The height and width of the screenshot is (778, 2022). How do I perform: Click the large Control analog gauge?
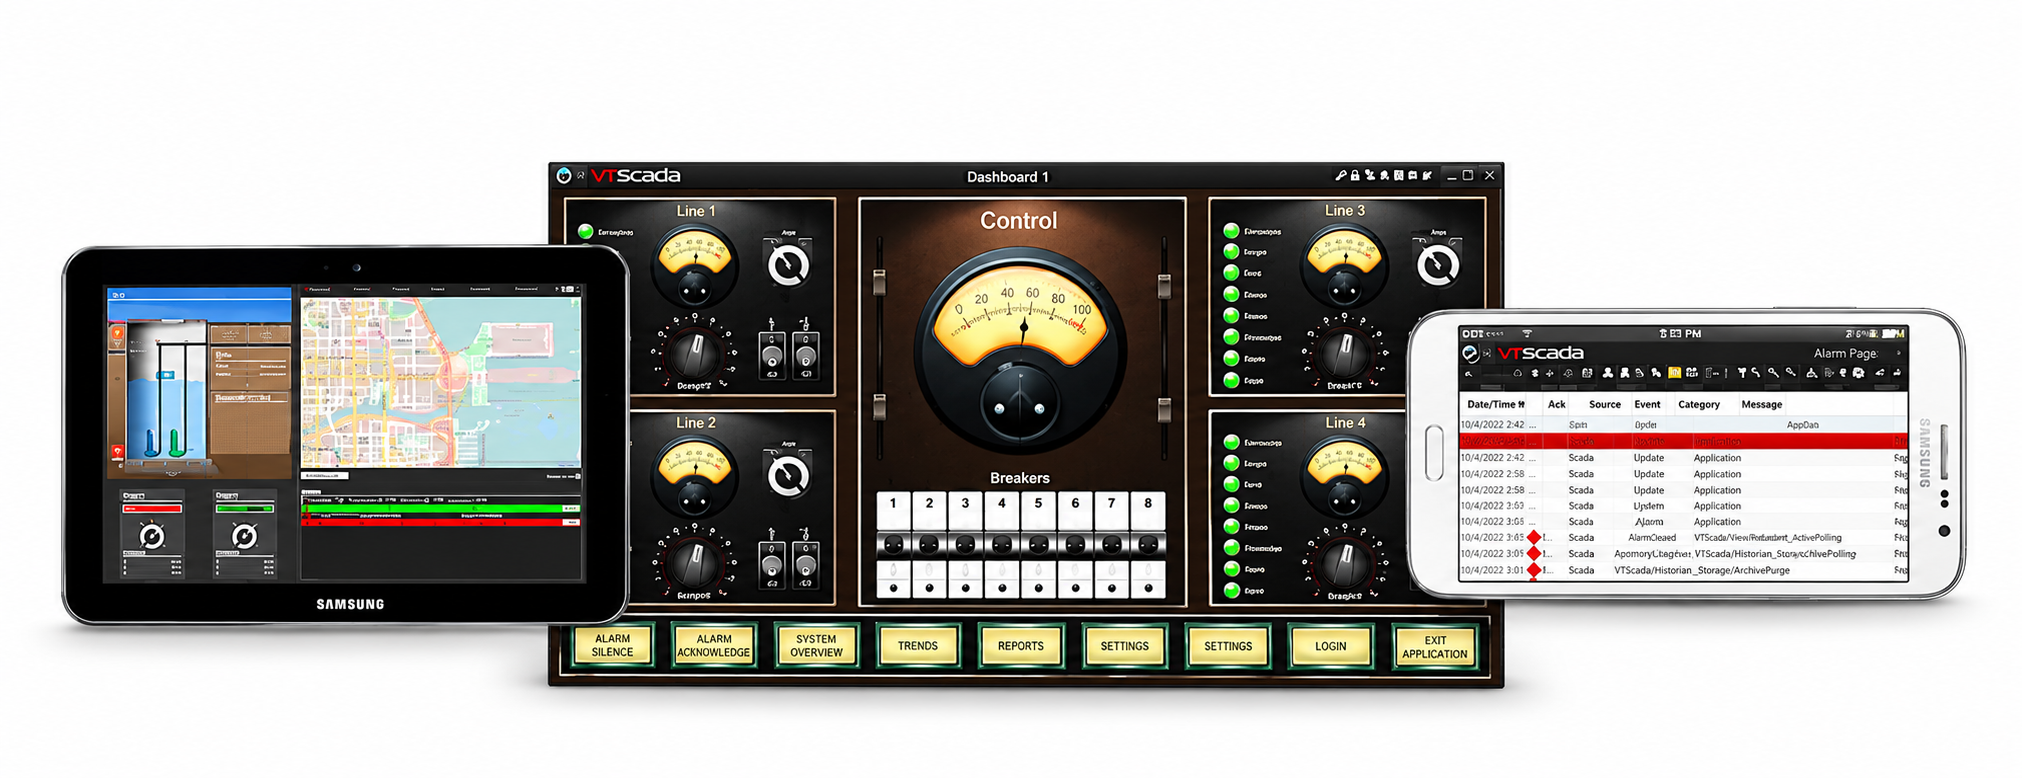pyautogui.click(x=1021, y=350)
